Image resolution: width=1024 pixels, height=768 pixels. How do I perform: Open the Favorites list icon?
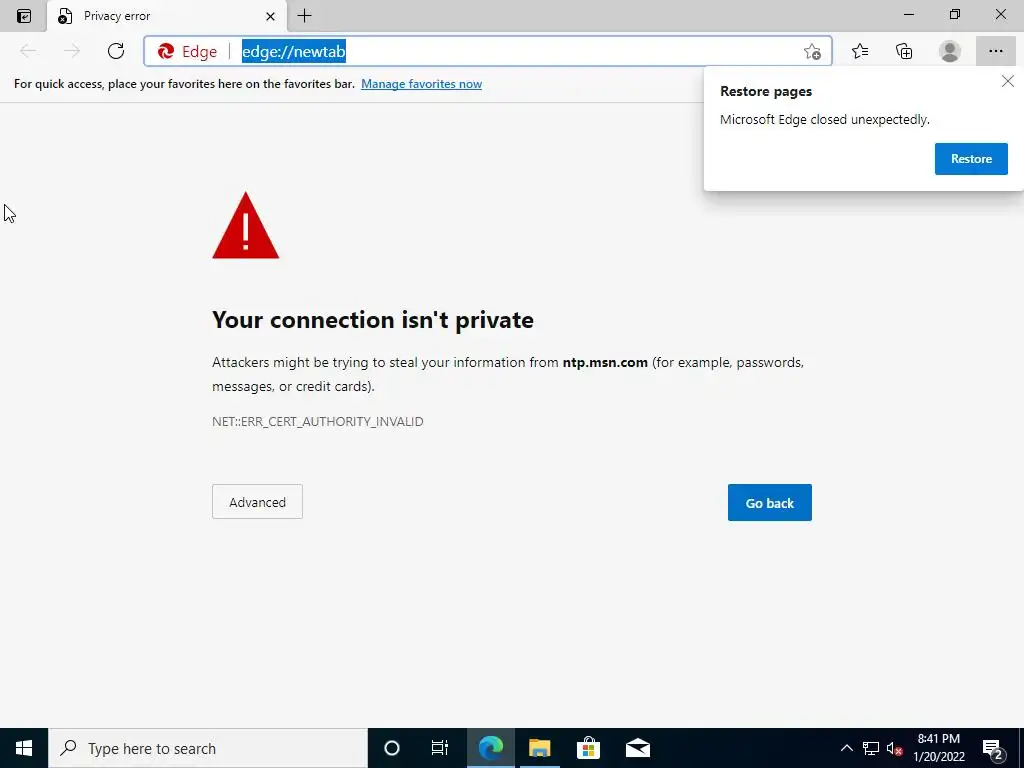click(860, 51)
